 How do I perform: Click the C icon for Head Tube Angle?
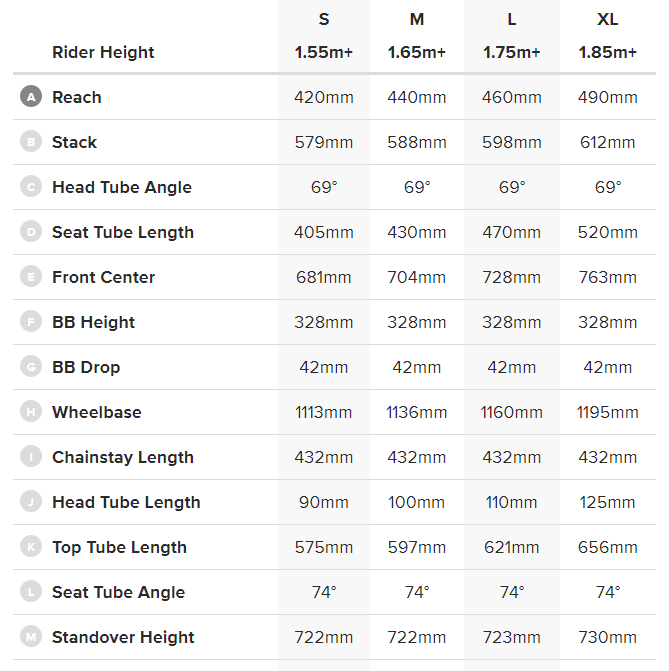tap(31, 187)
